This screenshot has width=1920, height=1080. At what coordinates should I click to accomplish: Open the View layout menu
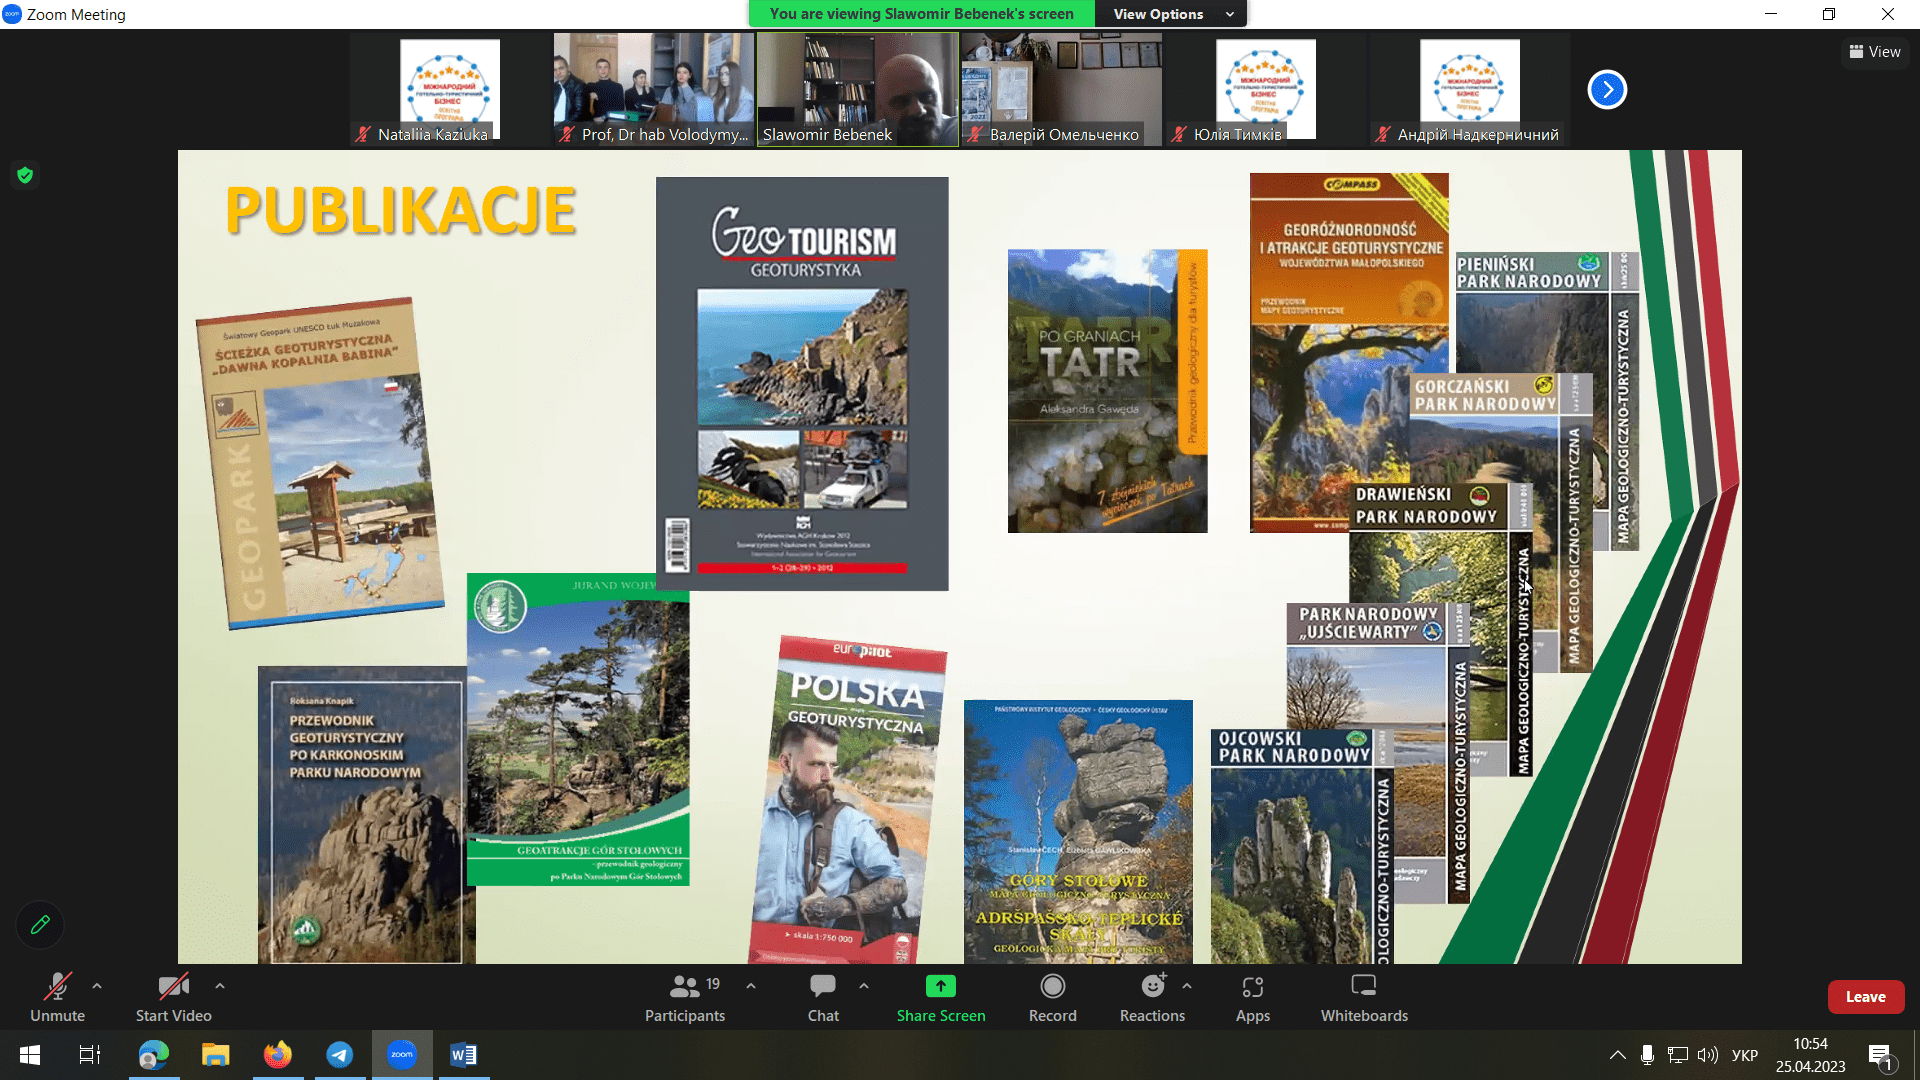click(x=1875, y=52)
